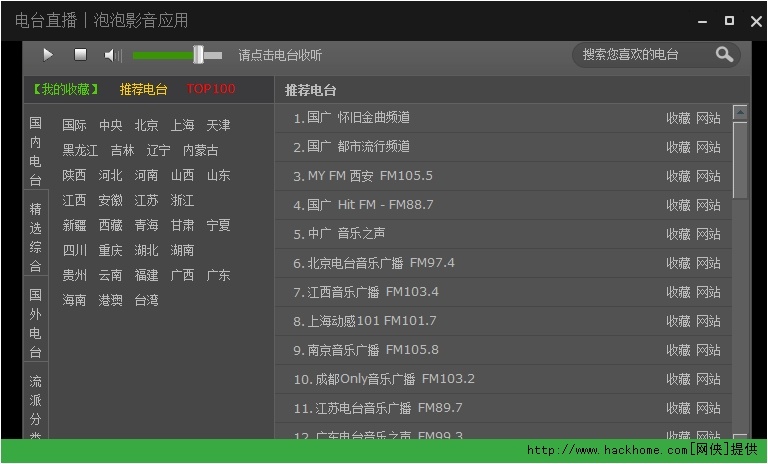Choose the 黑龙江 region
This screenshot has height=464, width=768.
coord(80,150)
